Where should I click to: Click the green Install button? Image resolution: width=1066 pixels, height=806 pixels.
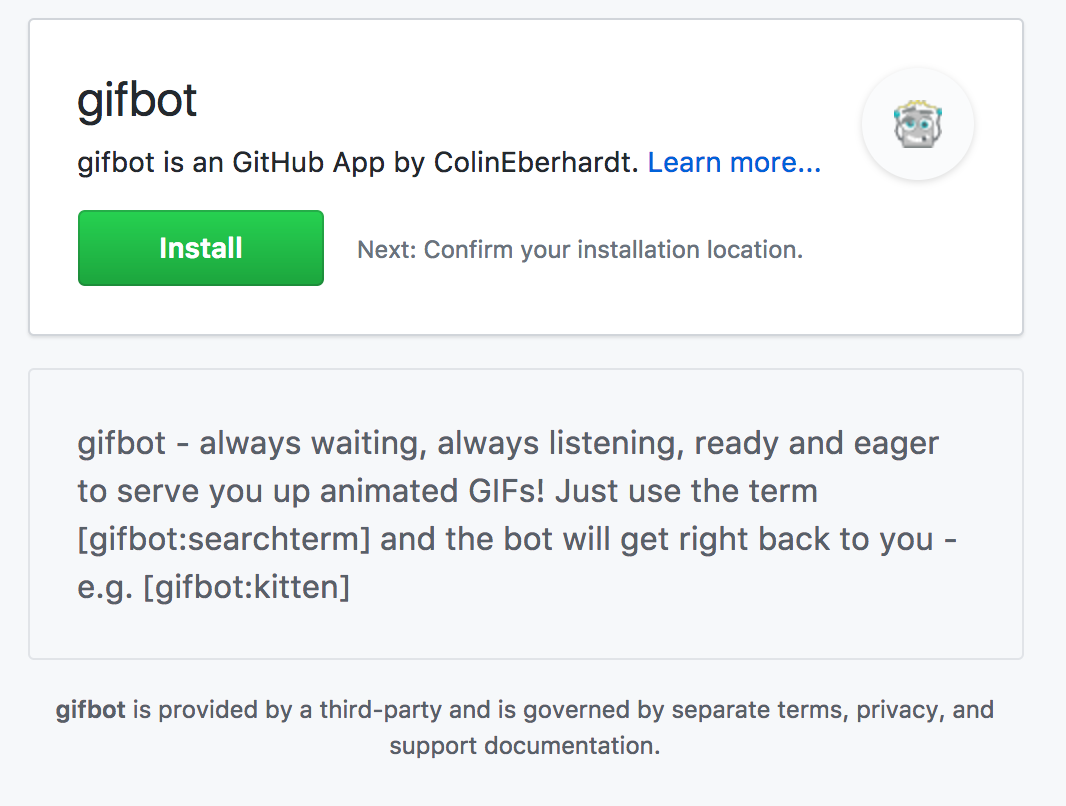[x=200, y=248]
